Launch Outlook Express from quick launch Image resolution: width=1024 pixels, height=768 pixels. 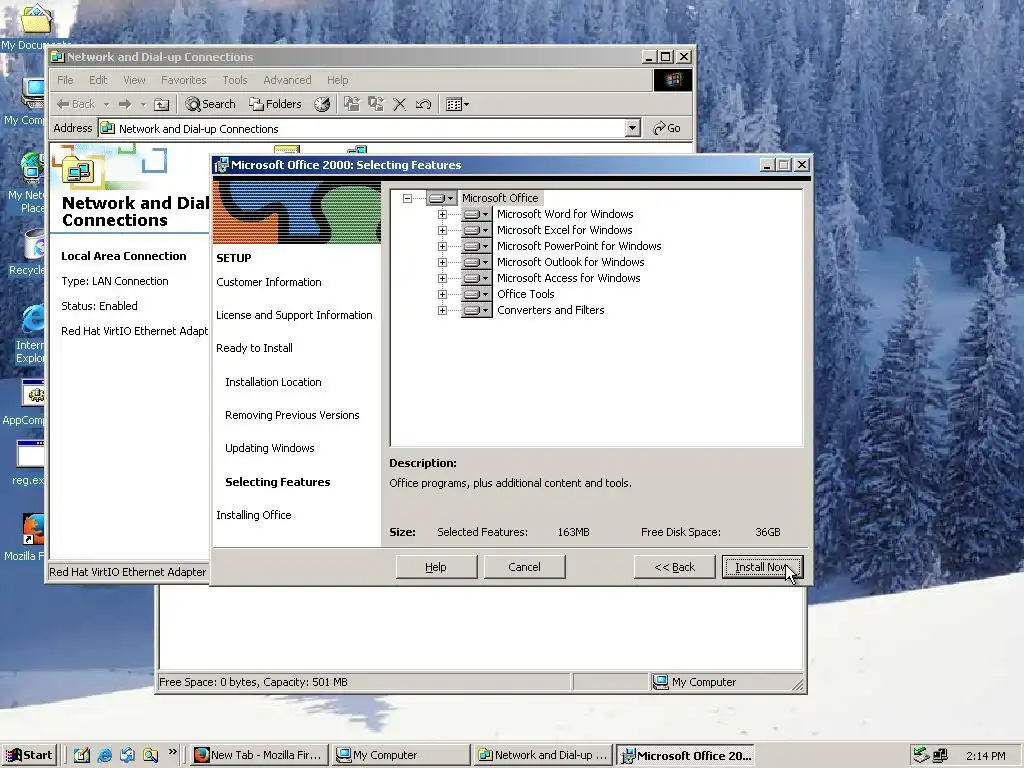tap(127, 755)
